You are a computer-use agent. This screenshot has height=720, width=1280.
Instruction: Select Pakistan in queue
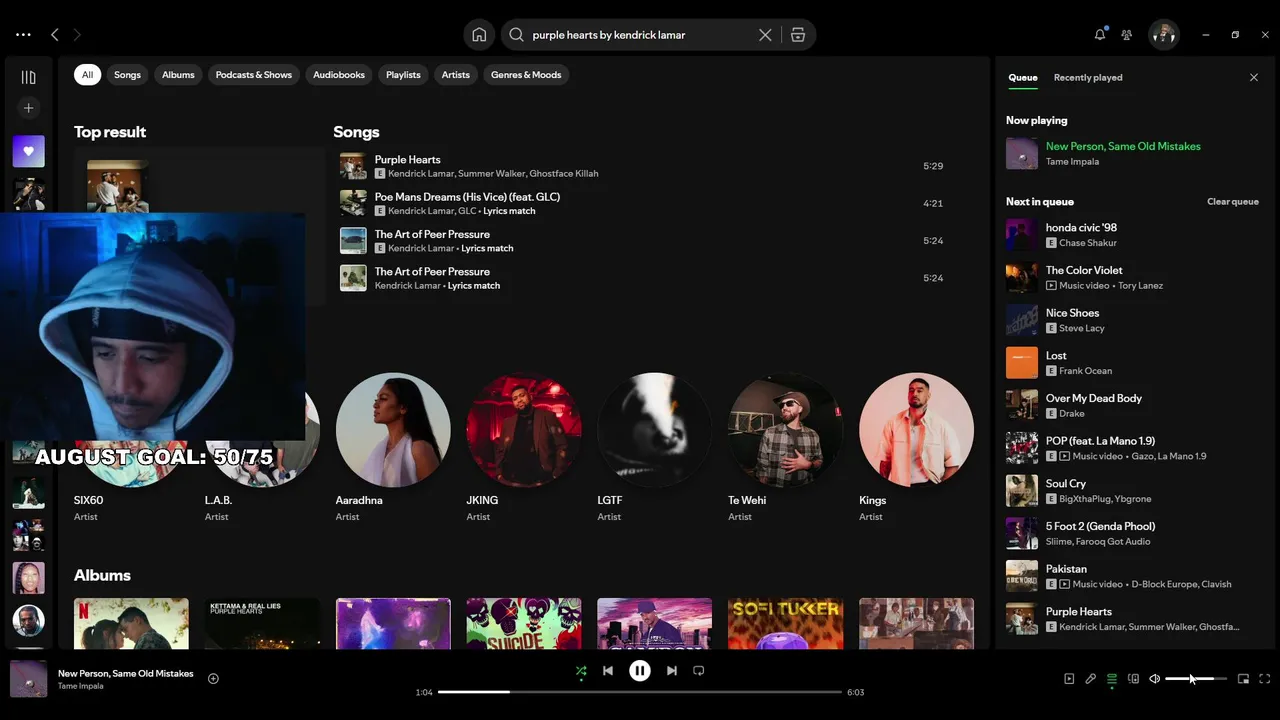point(1132,576)
